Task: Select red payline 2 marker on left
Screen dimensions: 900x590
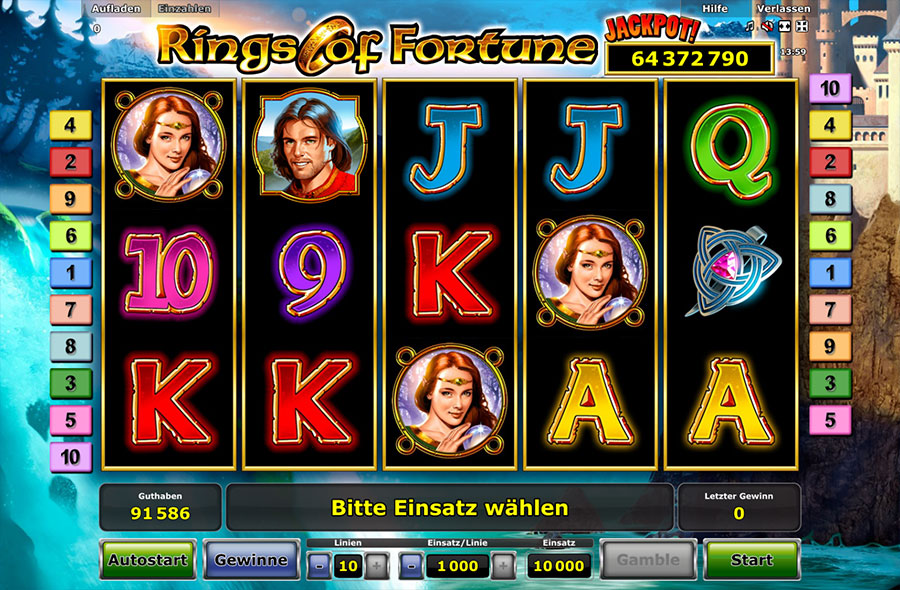Action: 71,162
